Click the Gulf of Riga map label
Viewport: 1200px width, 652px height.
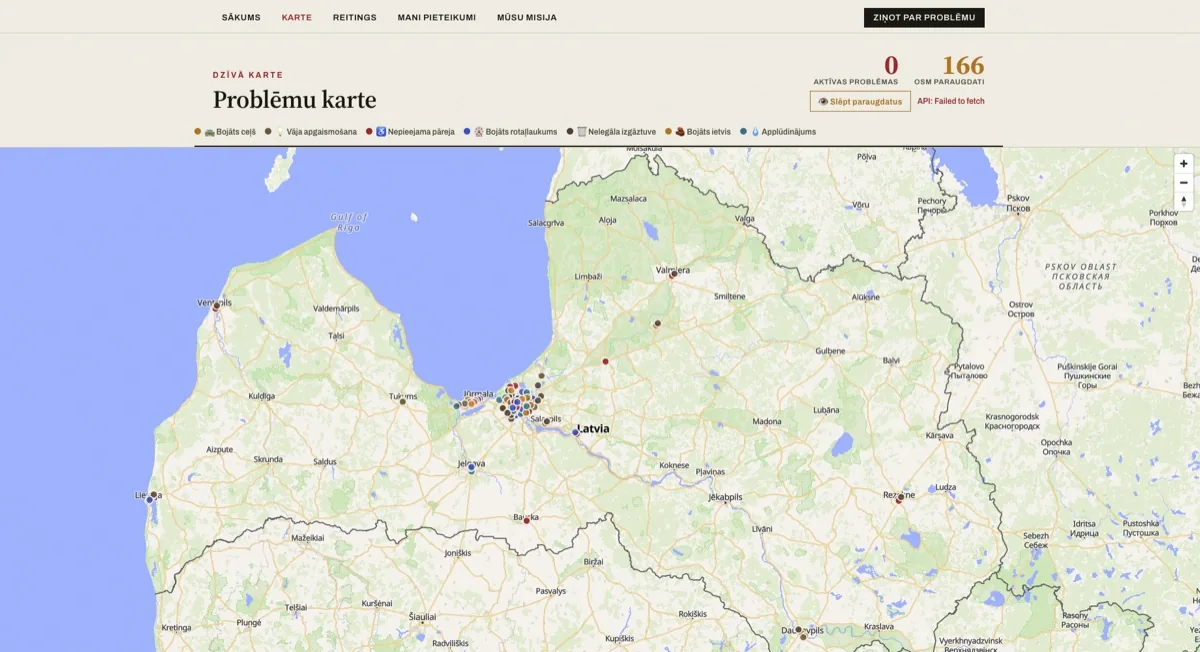tap(349, 221)
